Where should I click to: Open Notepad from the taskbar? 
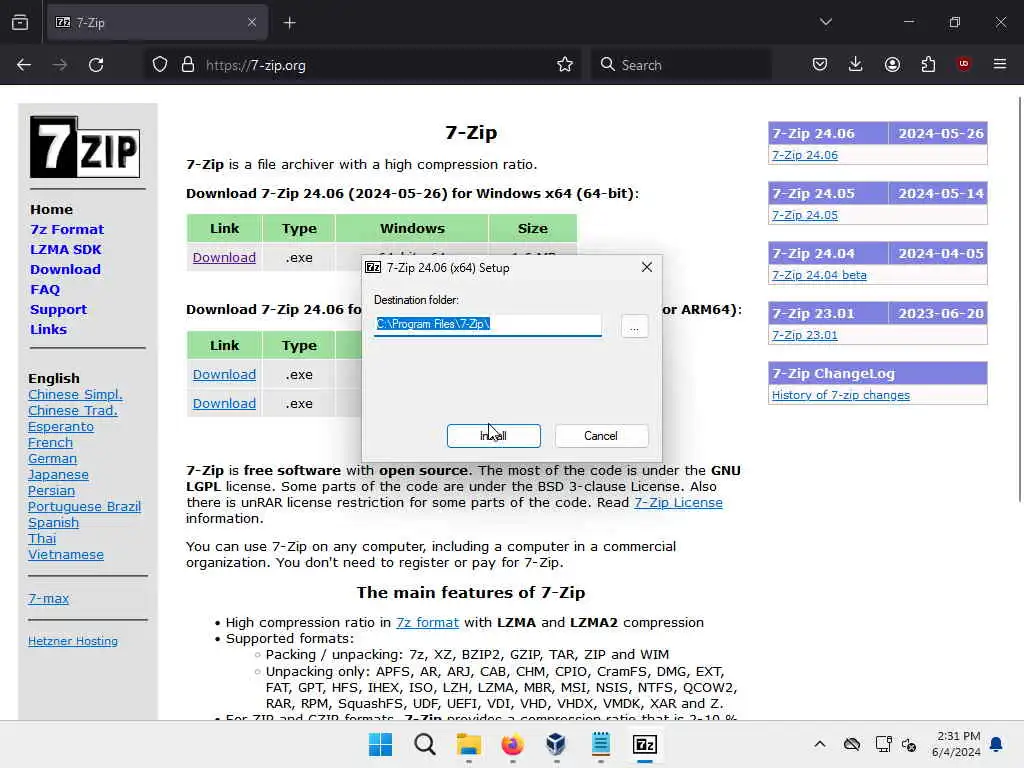[x=601, y=744]
